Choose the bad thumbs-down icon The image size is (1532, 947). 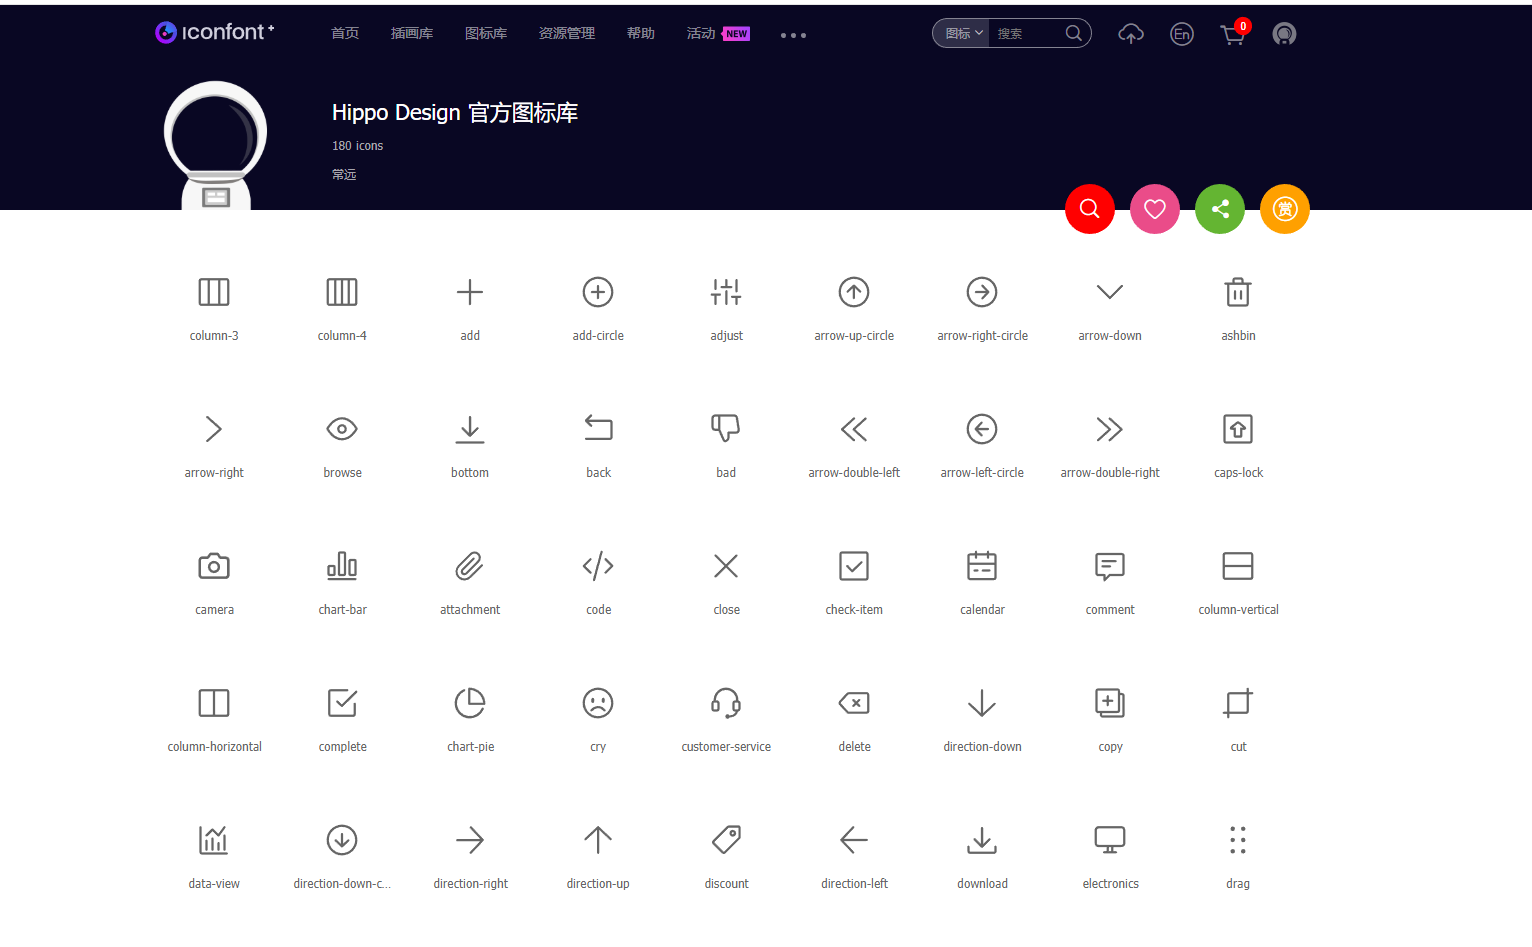pyautogui.click(x=726, y=429)
